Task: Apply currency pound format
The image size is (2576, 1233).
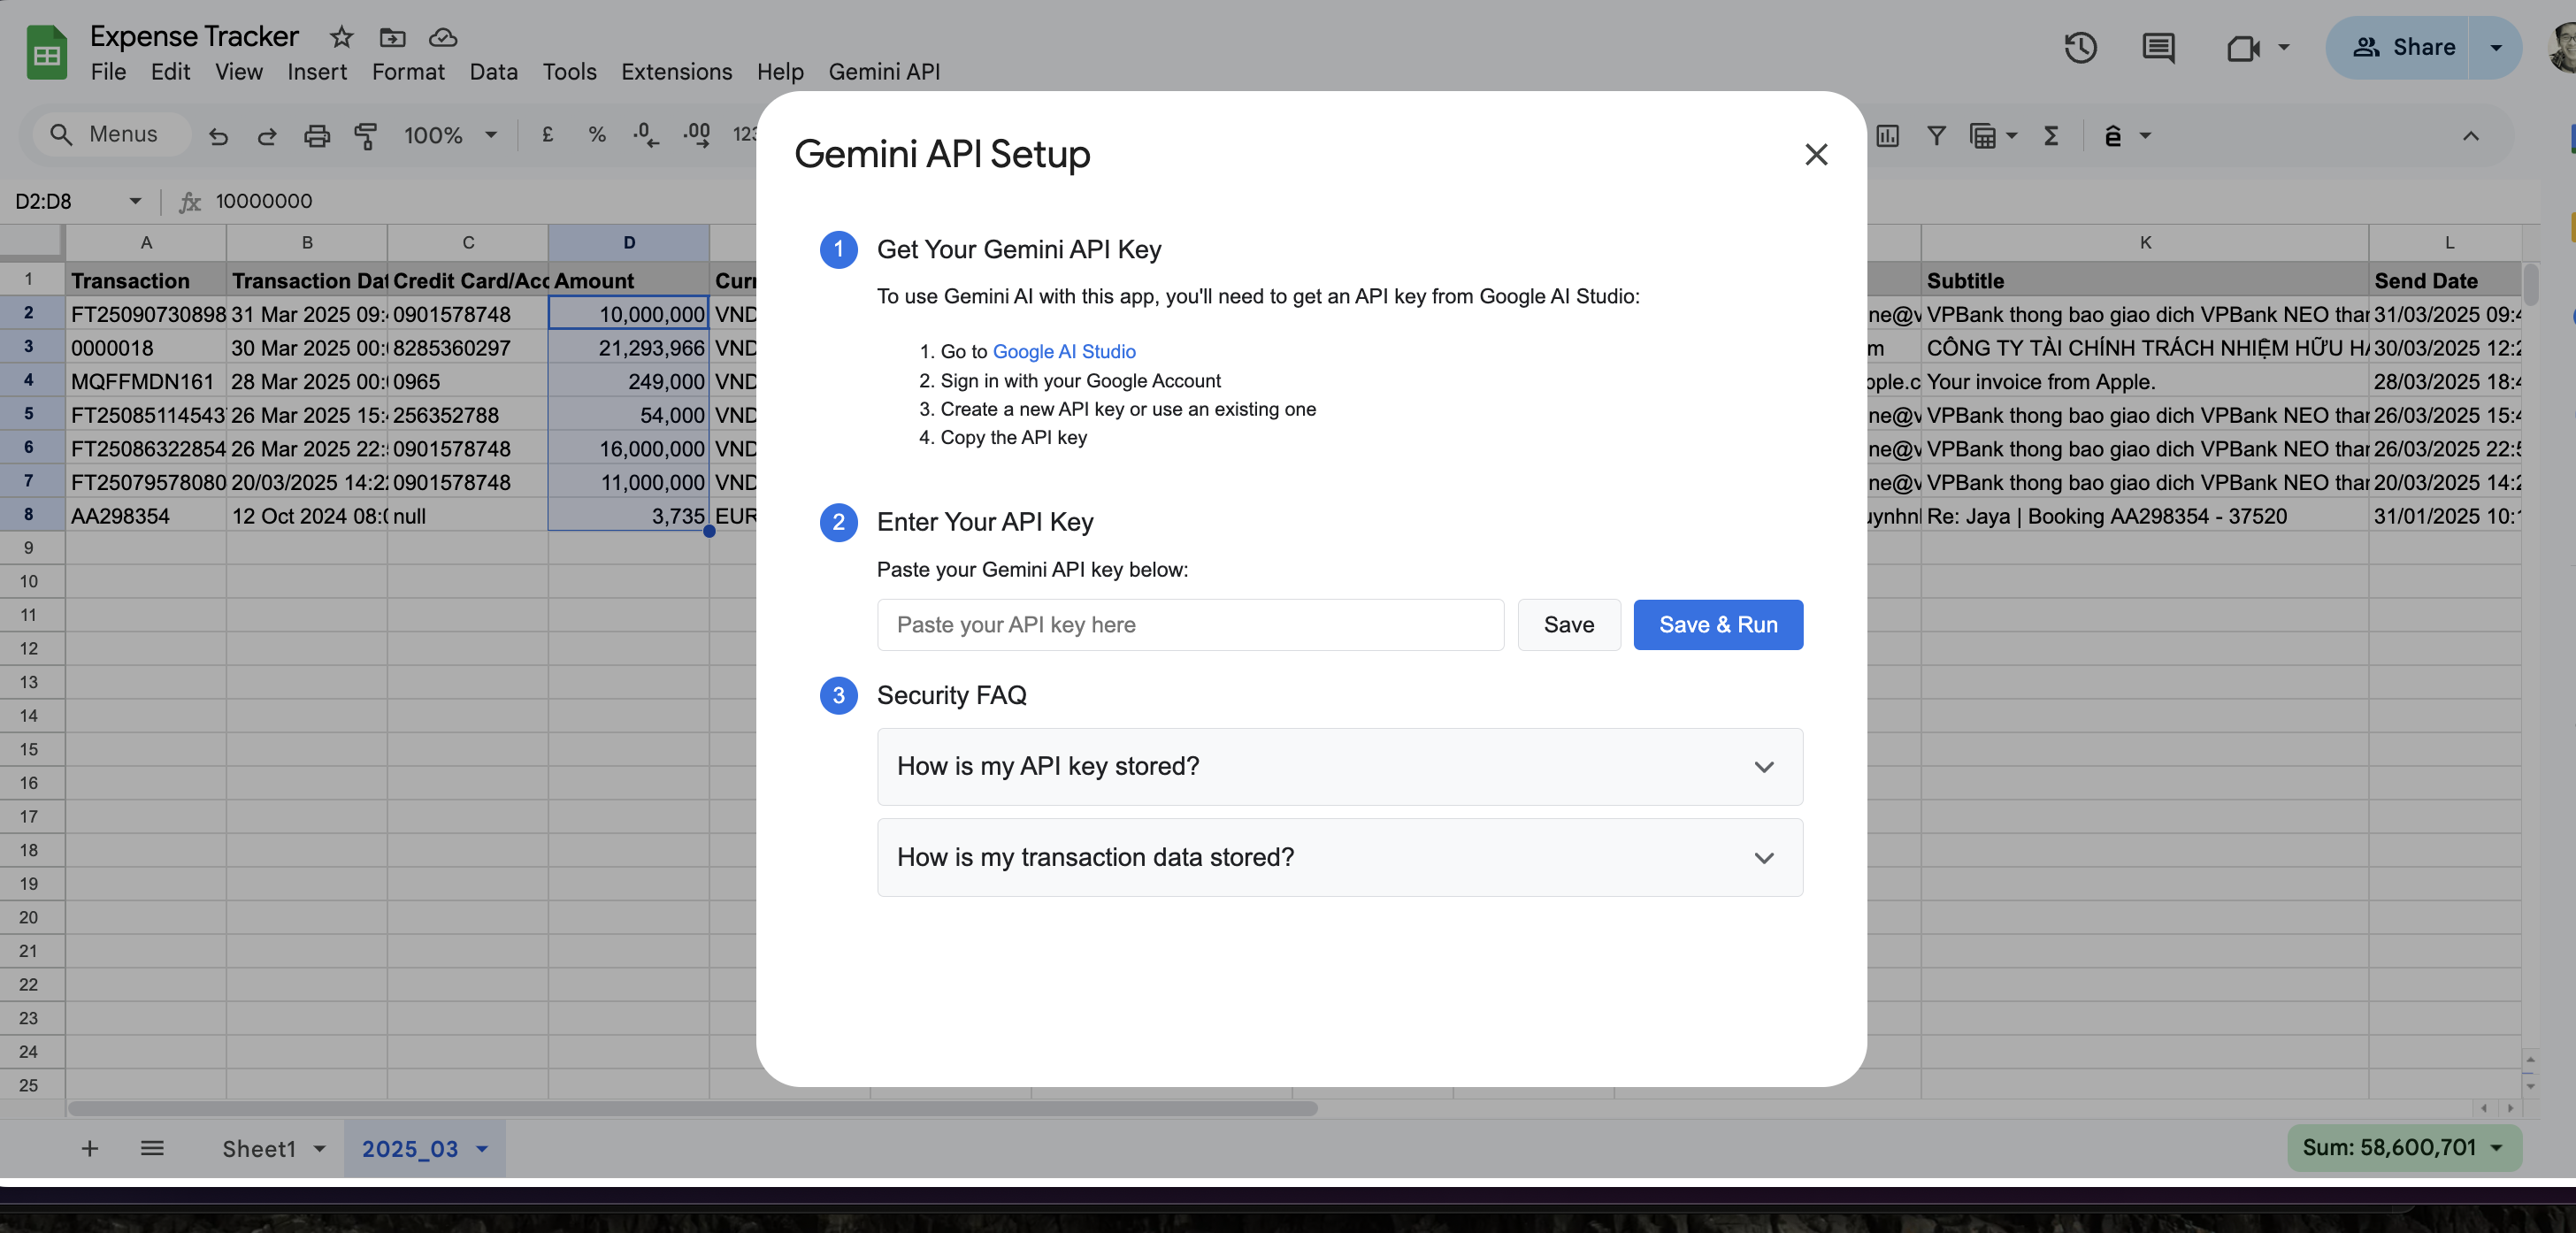Action: 547,134
